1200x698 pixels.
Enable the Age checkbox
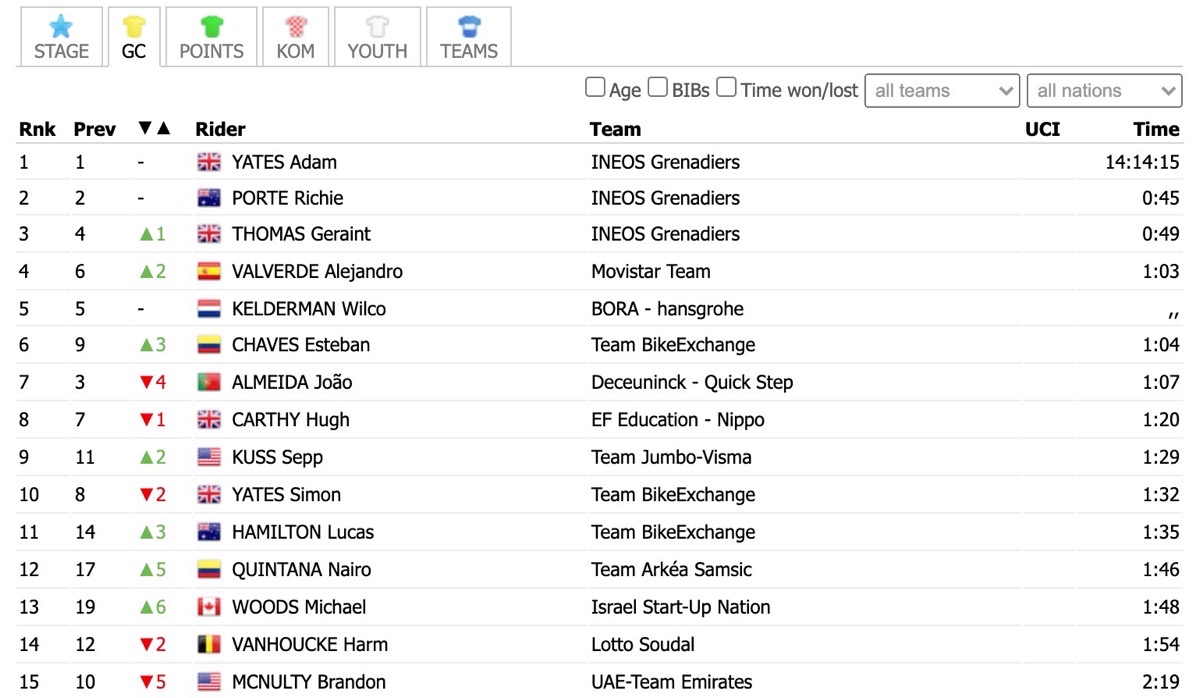tap(595, 88)
